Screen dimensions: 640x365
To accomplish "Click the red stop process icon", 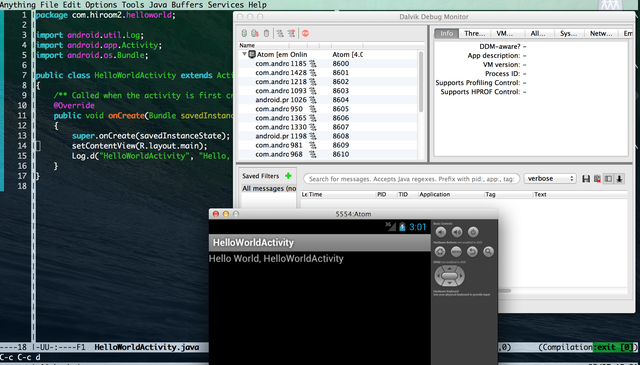I will [305, 33].
